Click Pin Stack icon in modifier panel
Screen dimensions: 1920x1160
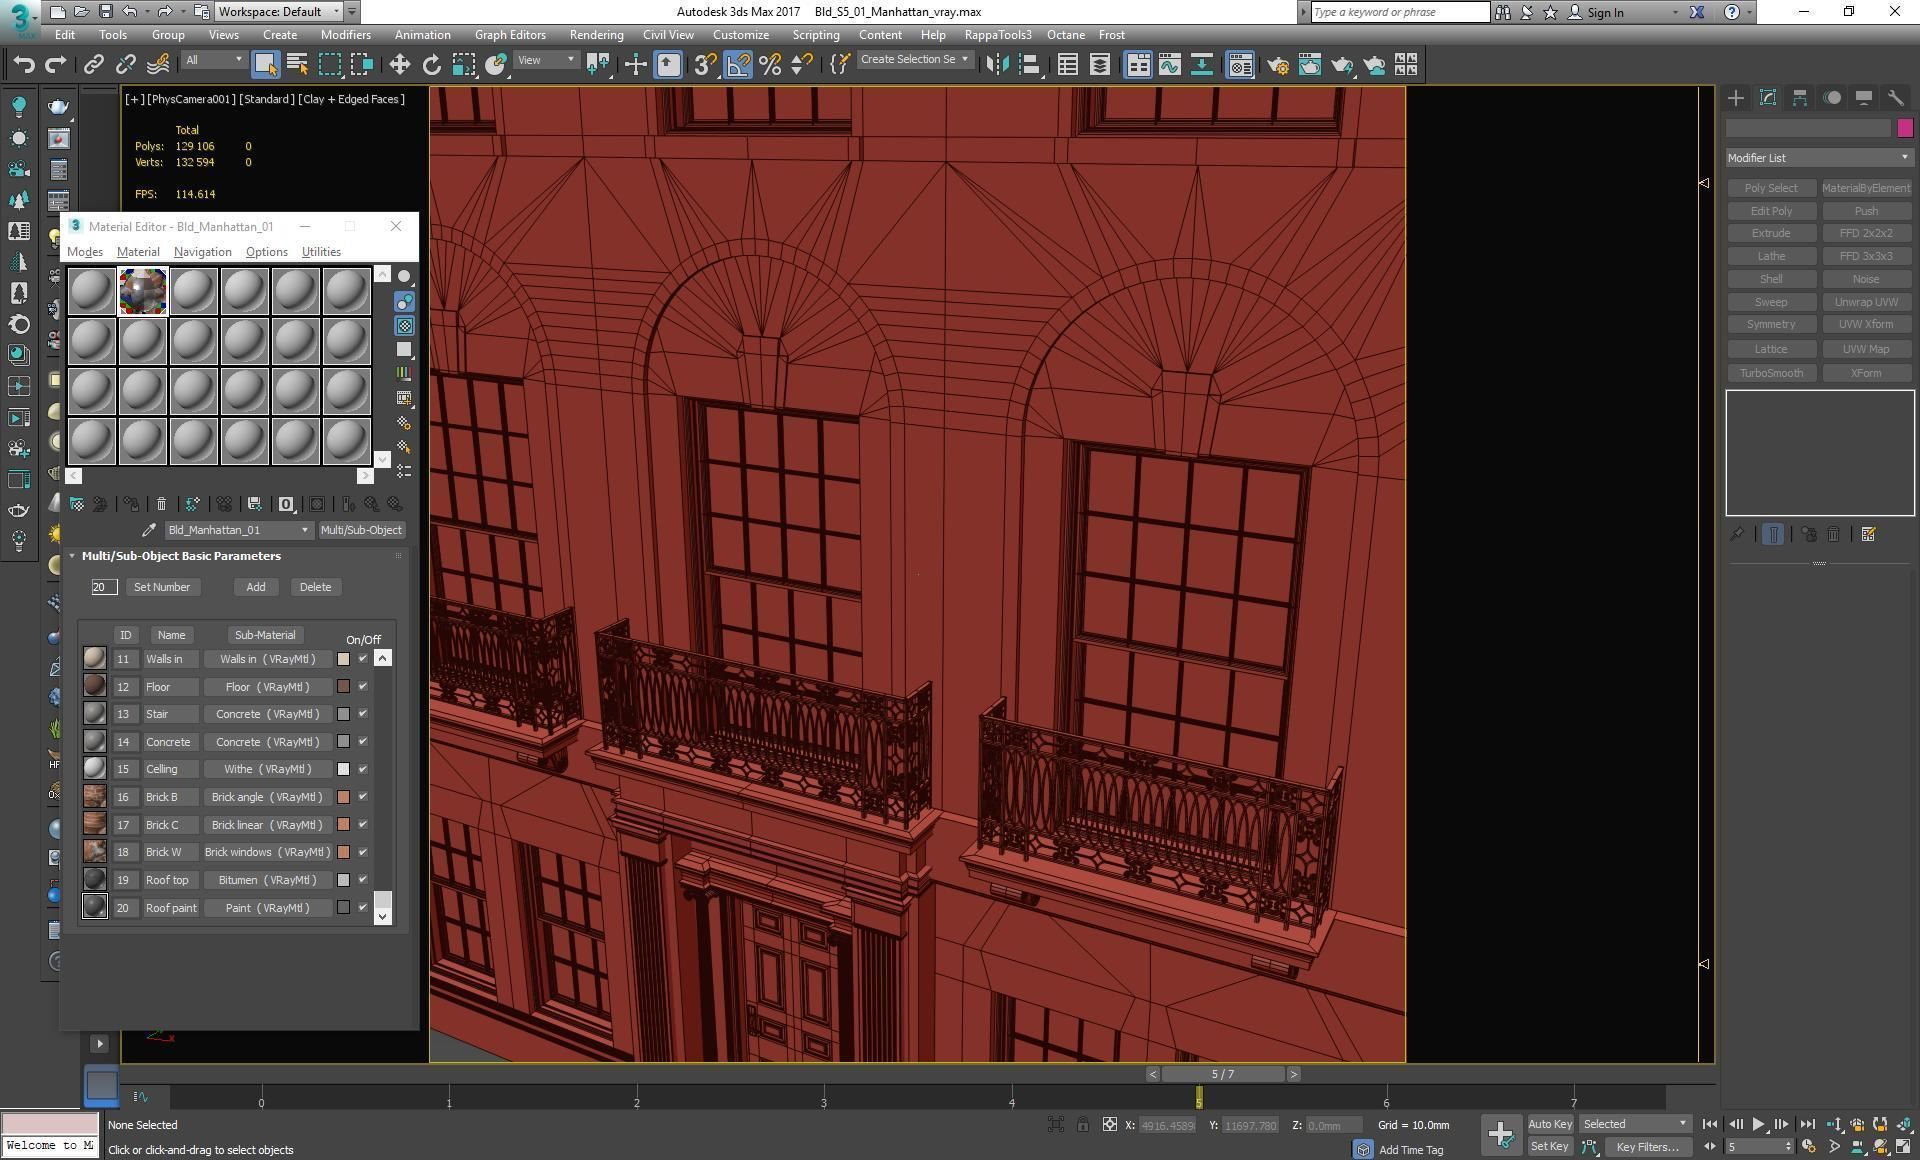[1737, 535]
